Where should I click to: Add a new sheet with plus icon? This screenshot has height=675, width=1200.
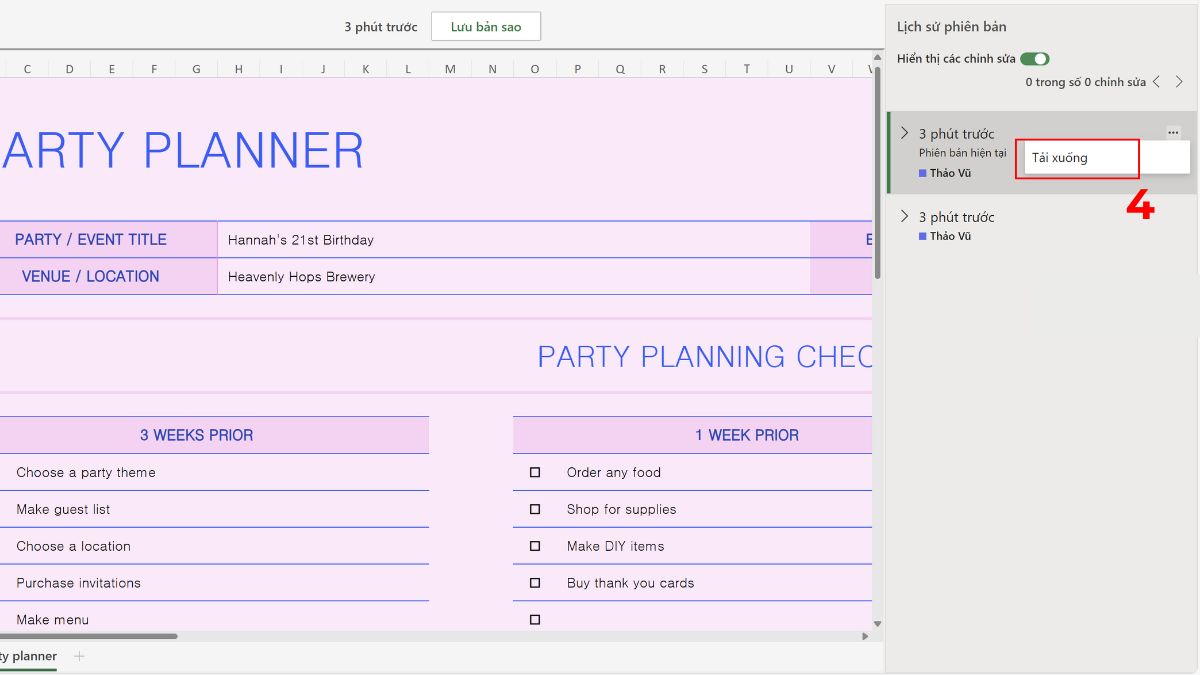tap(80, 656)
